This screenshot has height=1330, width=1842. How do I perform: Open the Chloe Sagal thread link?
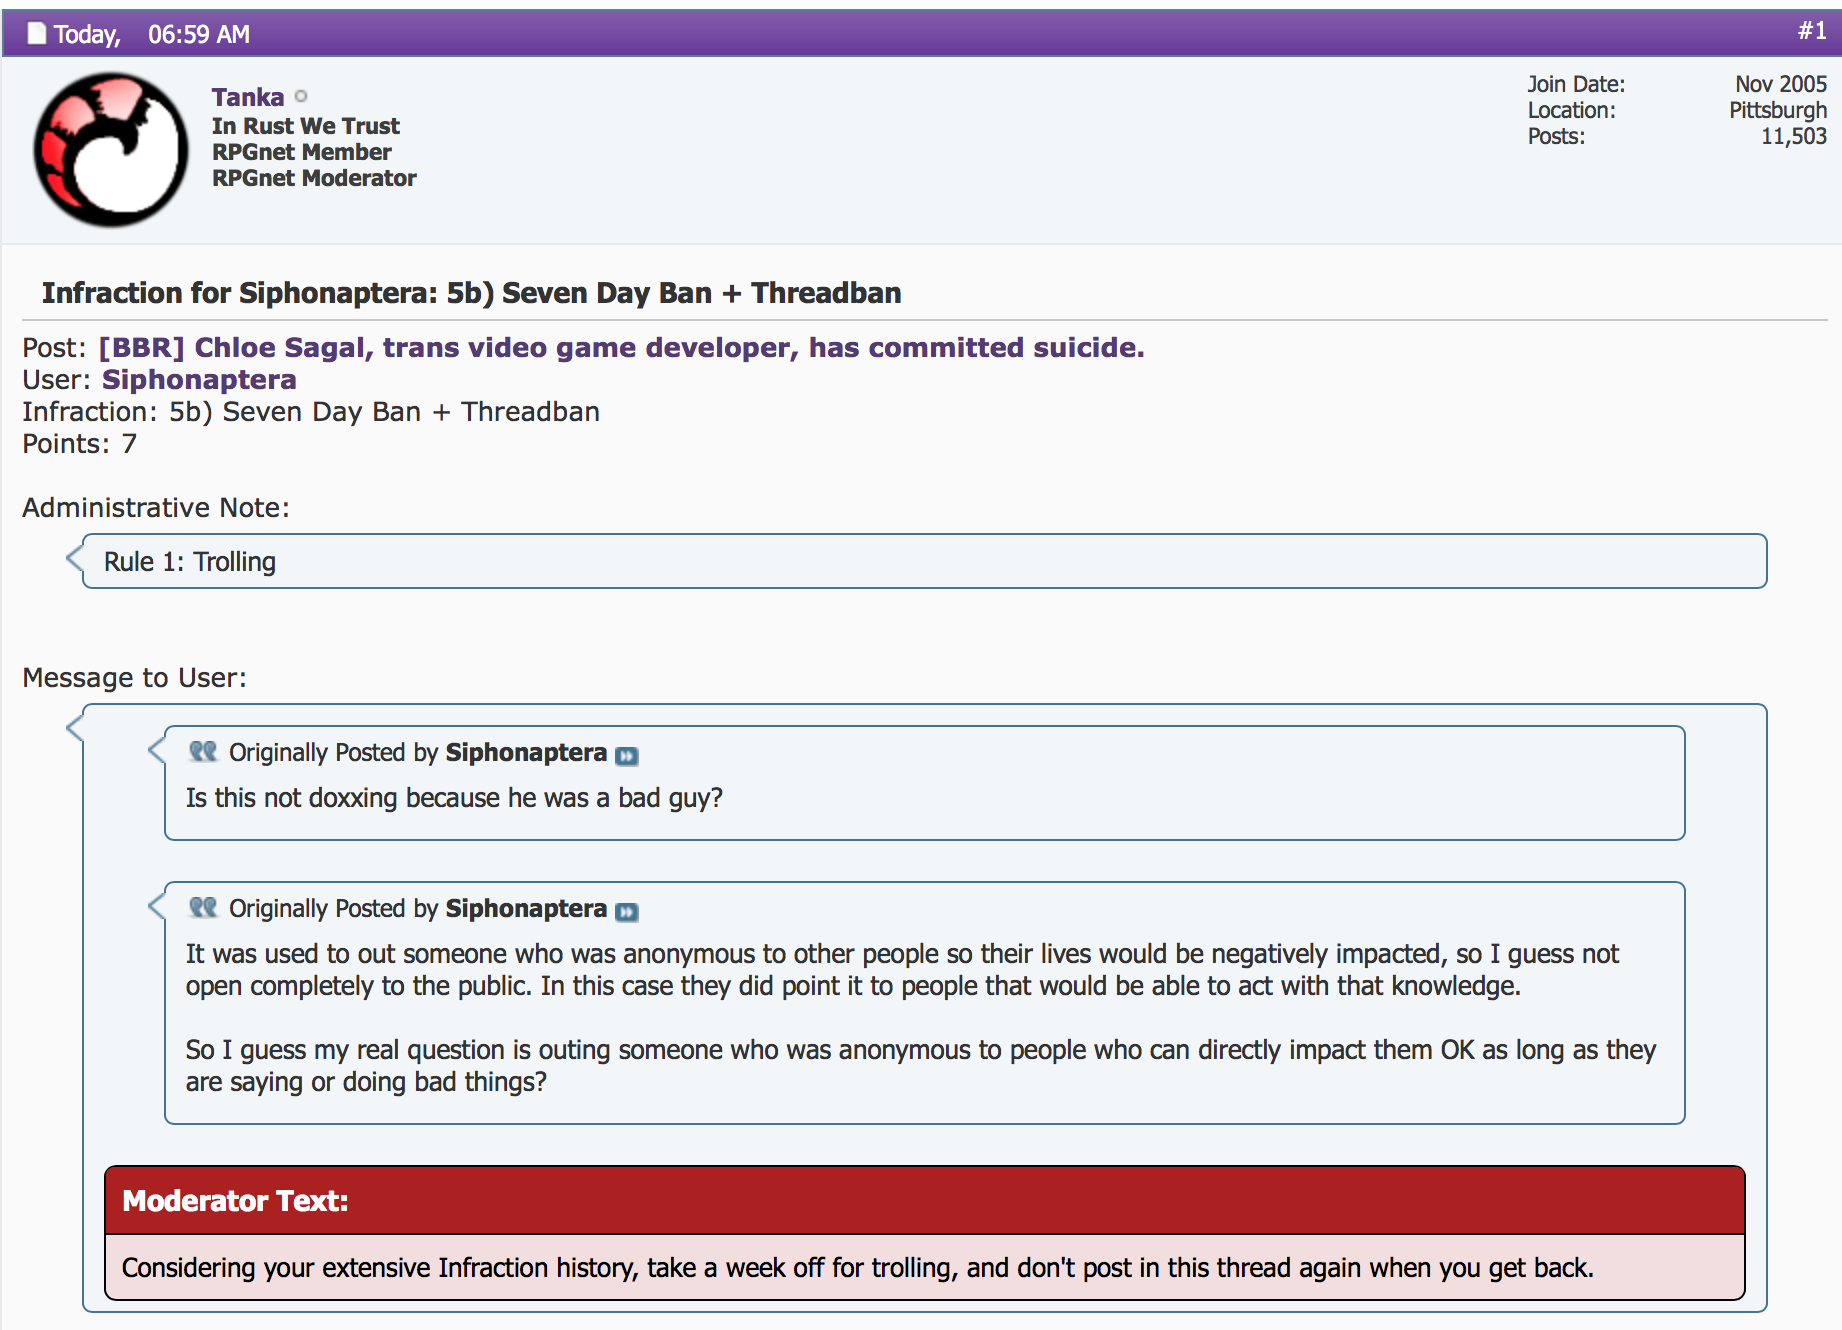click(621, 347)
